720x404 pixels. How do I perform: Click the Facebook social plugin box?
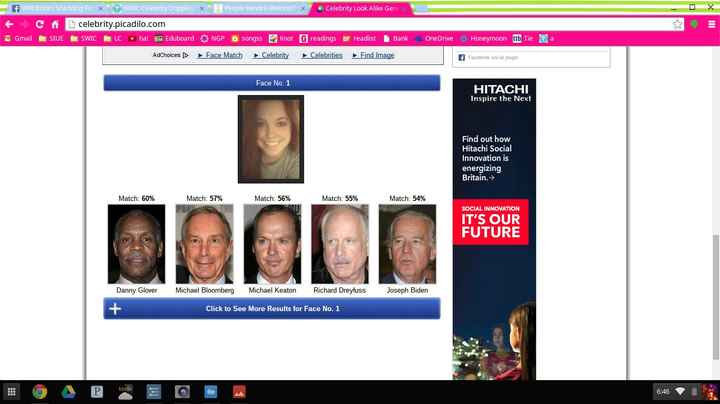click(531, 58)
